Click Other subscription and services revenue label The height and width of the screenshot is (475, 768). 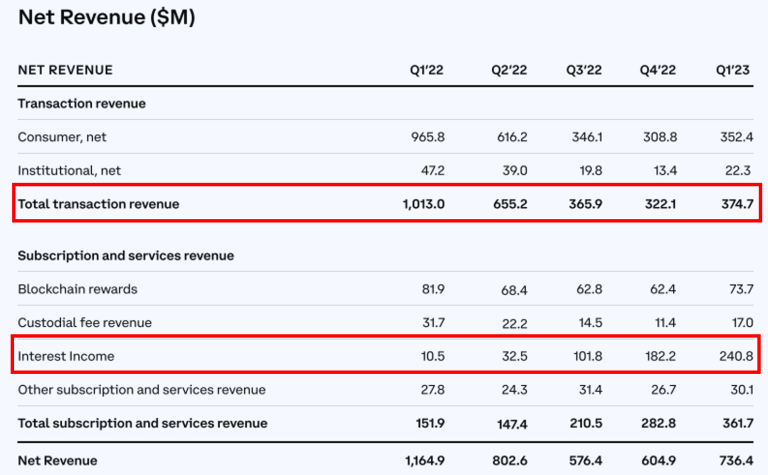pos(142,389)
